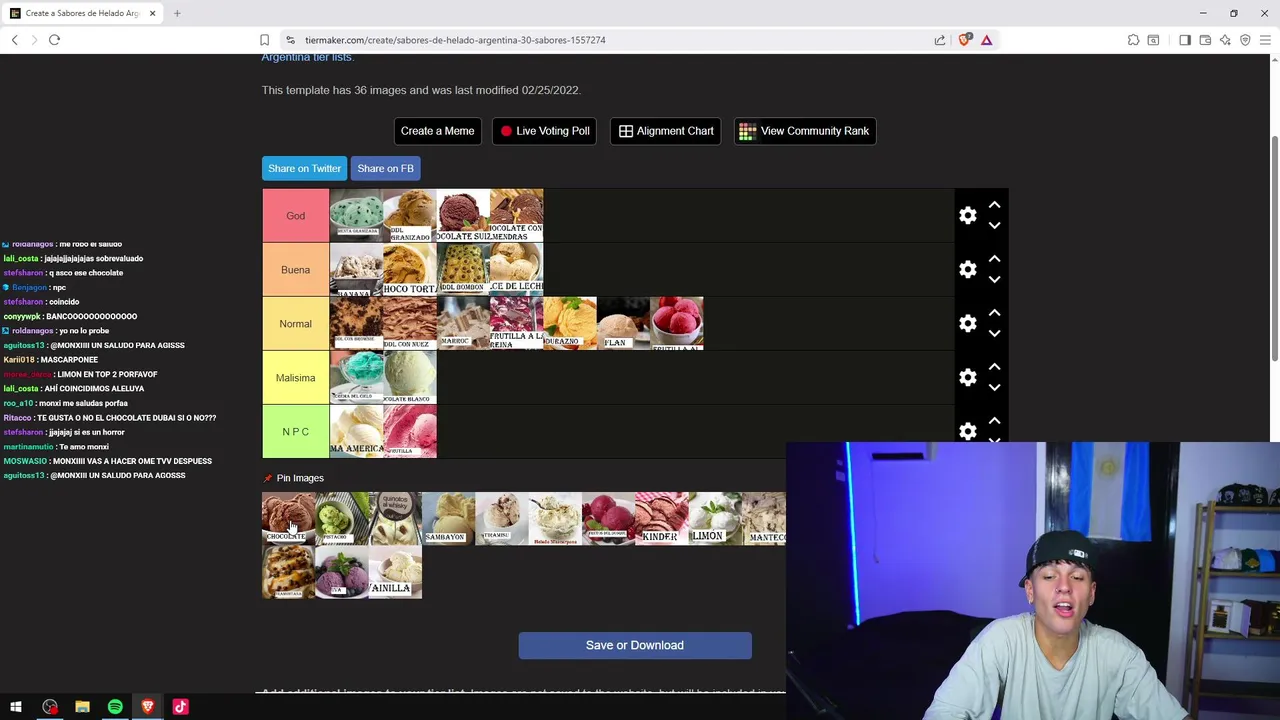Toggle Pin Images option

point(293,478)
